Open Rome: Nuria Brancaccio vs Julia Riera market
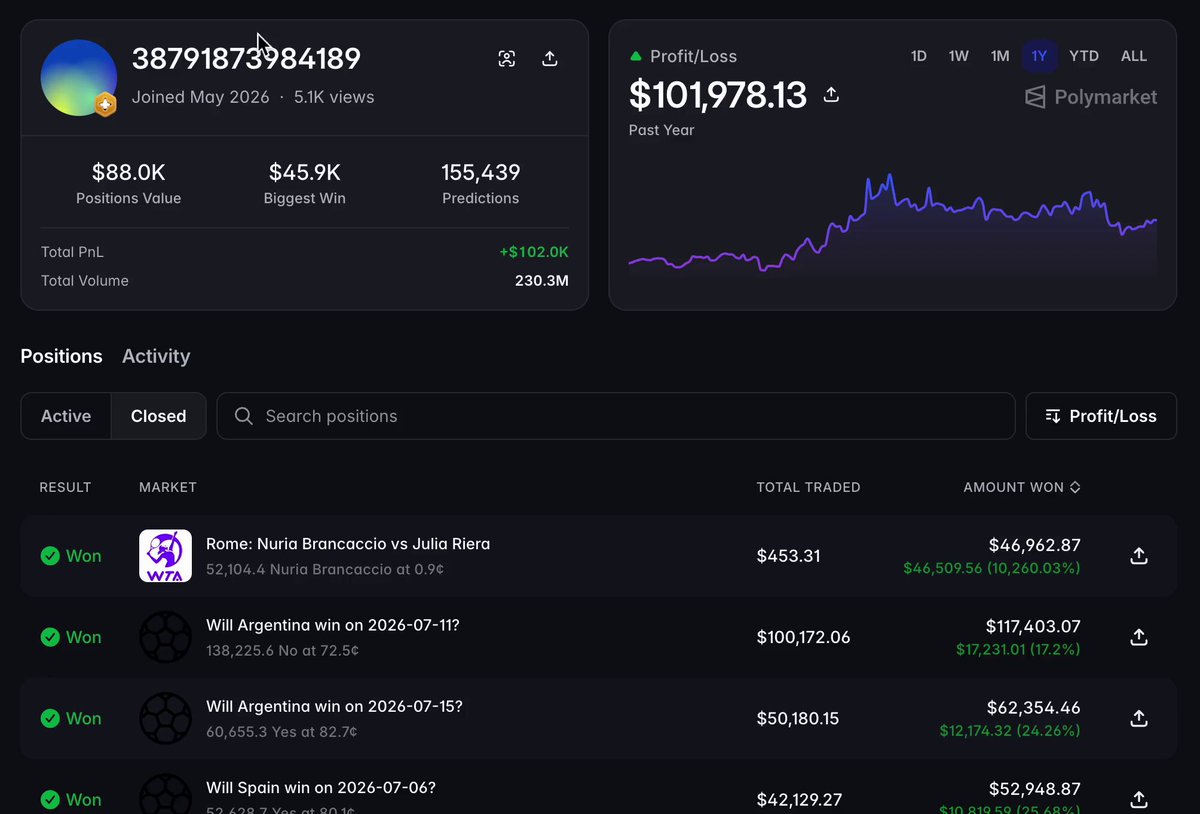1200x814 pixels. pos(348,544)
